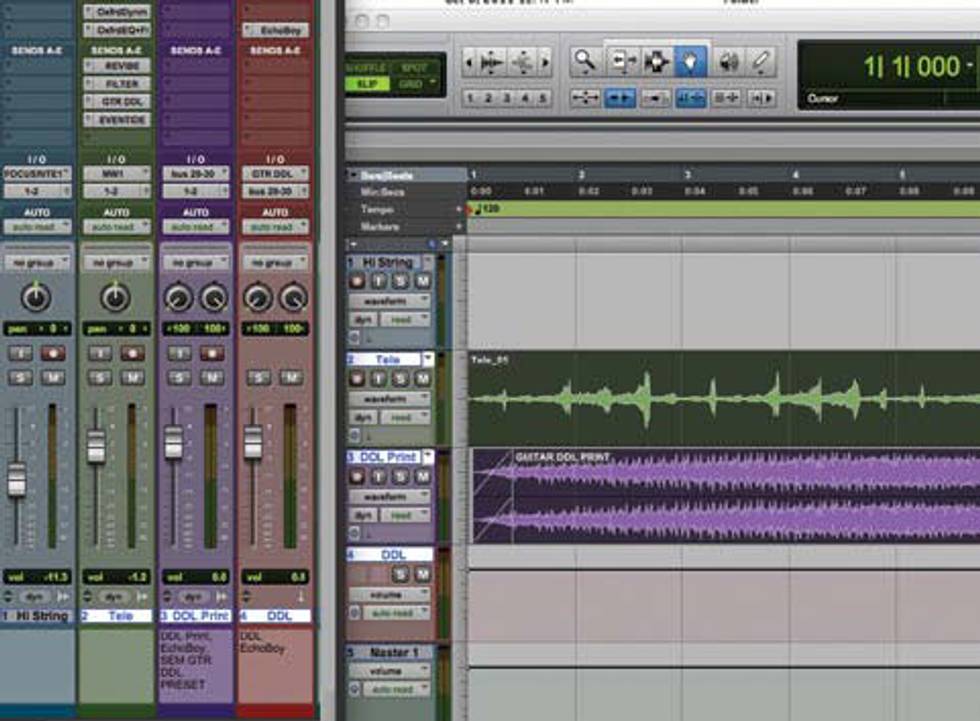Click the Min:Secs ruler label
Screen dimensions: 980x721
coord(382,192)
